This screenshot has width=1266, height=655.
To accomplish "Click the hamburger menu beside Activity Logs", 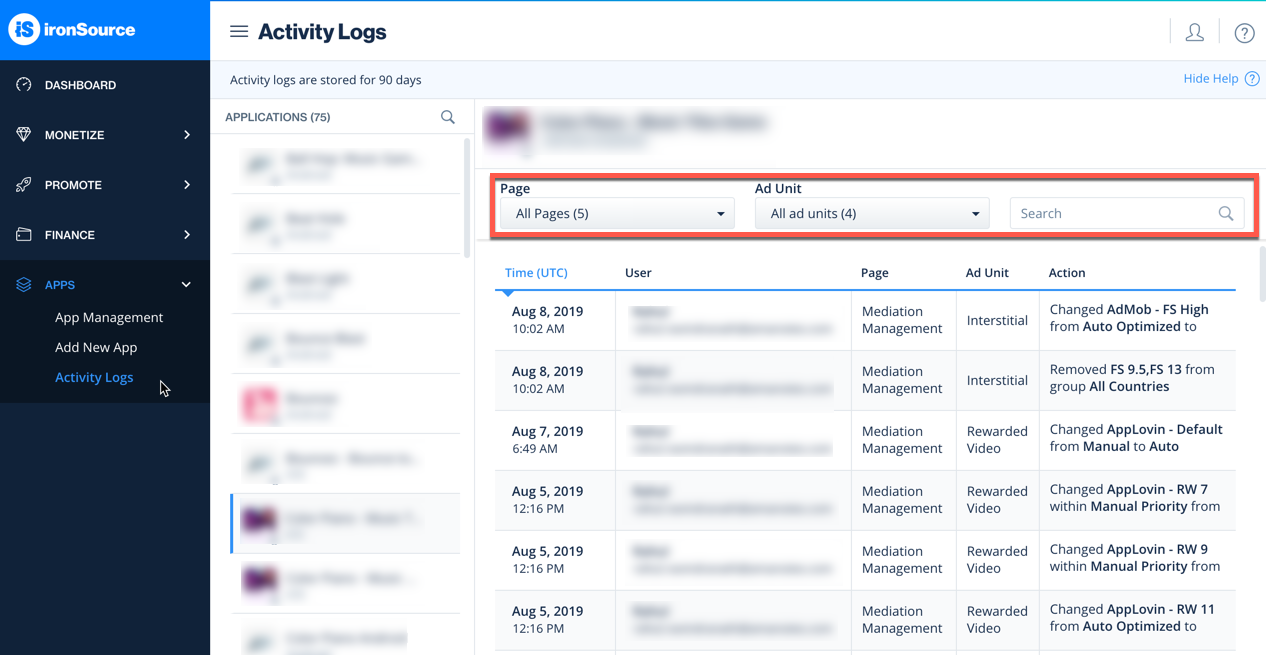I will click(x=239, y=31).
